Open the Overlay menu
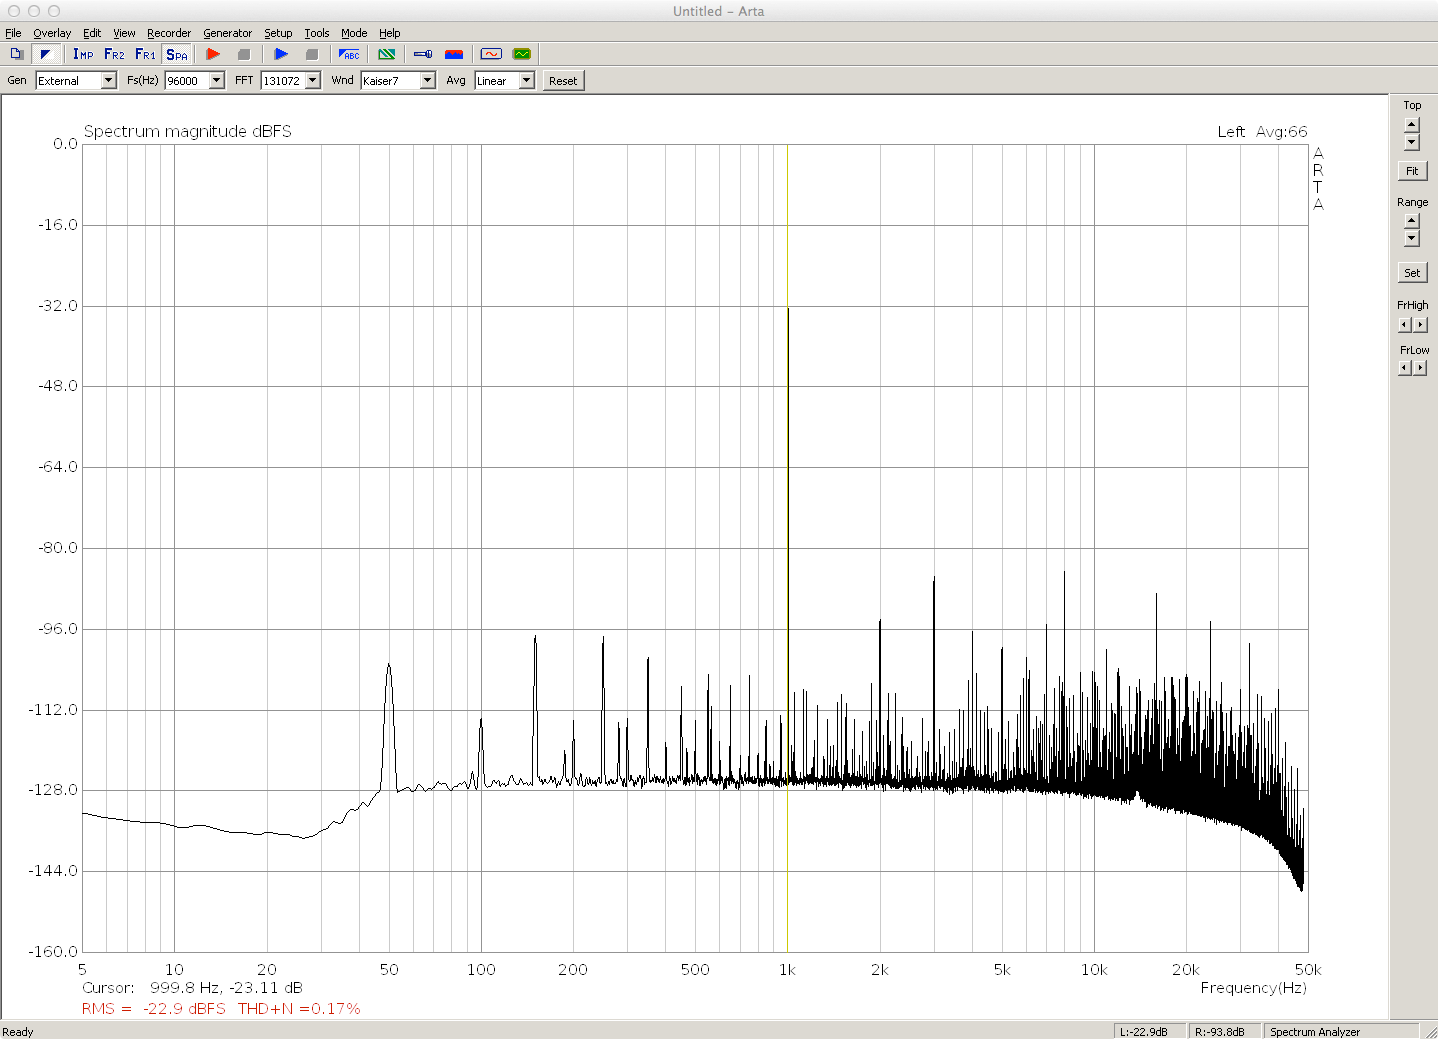 pyautogui.click(x=52, y=33)
